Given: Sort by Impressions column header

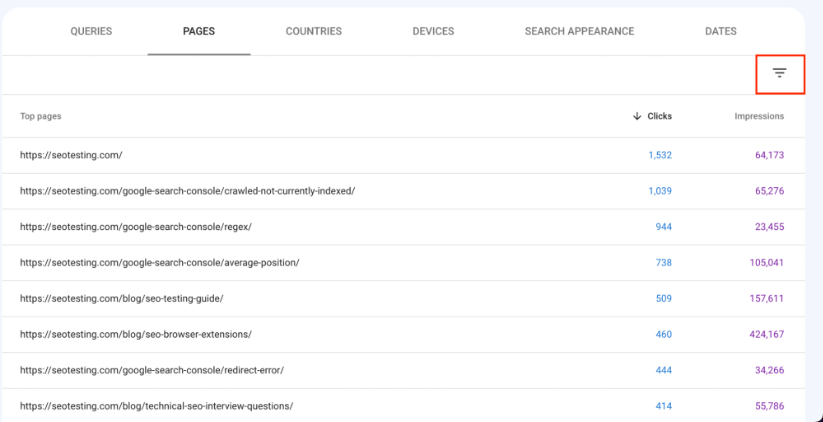Looking at the screenshot, I should (759, 116).
